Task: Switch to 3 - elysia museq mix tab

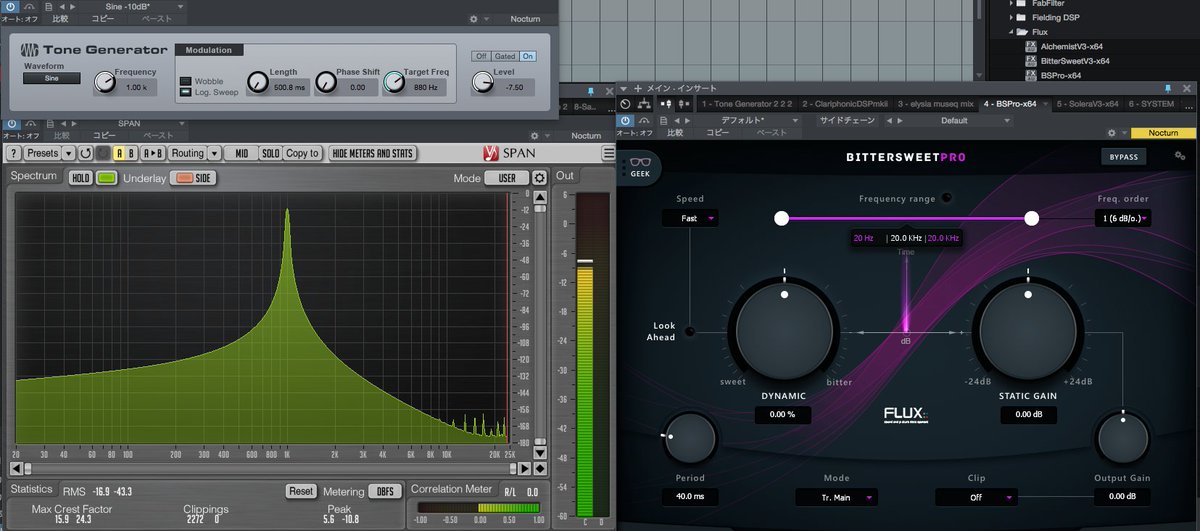Action: point(934,103)
